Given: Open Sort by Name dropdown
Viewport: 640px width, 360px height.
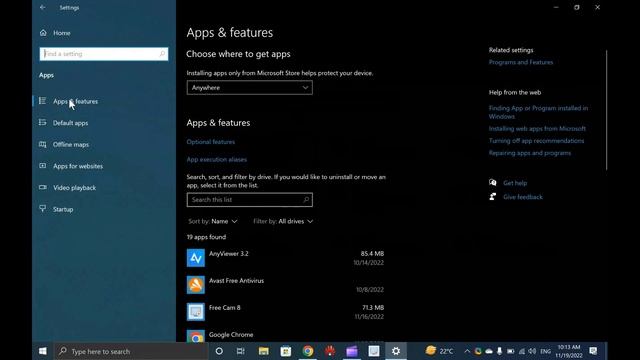Looking at the screenshot, I should tap(213, 221).
